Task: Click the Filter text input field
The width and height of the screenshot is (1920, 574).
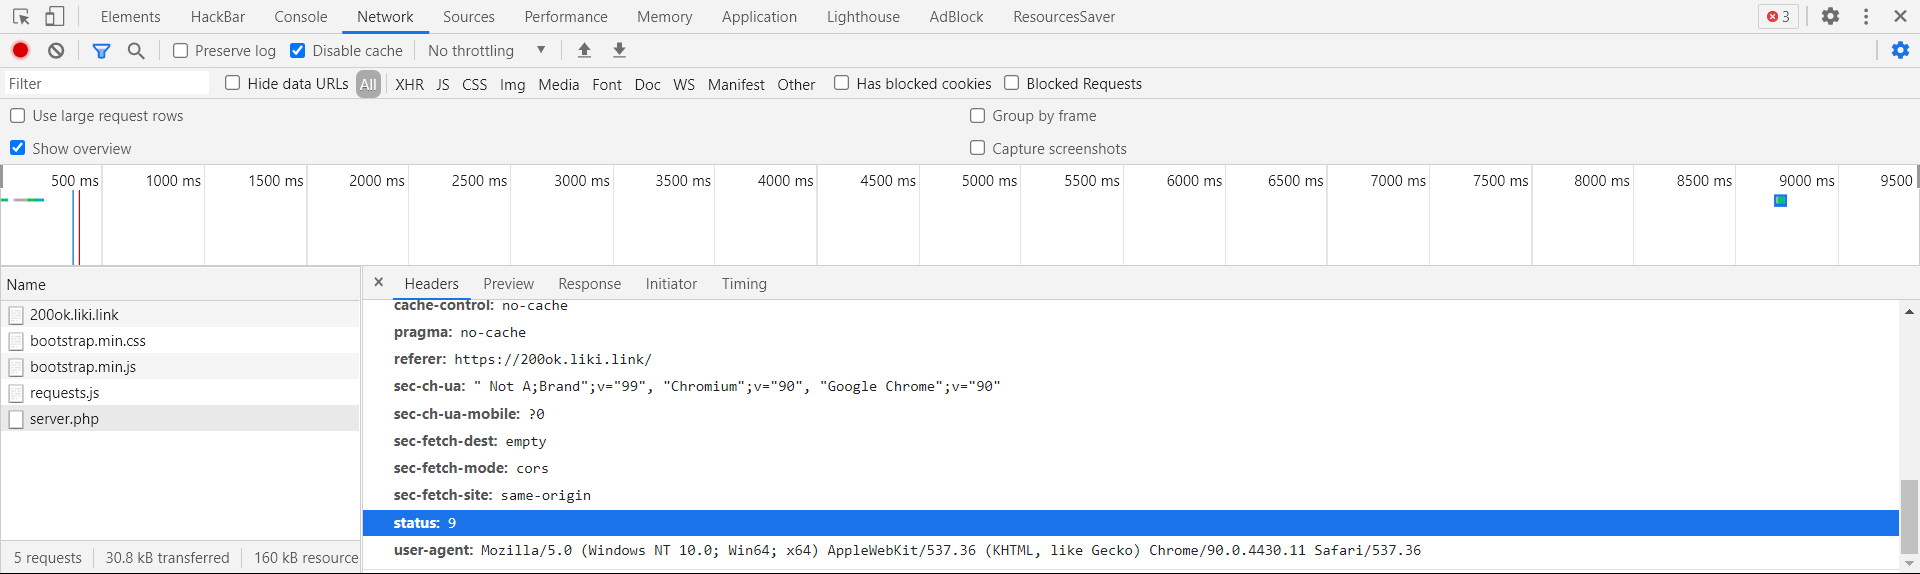Action: pyautogui.click(x=107, y=84)
